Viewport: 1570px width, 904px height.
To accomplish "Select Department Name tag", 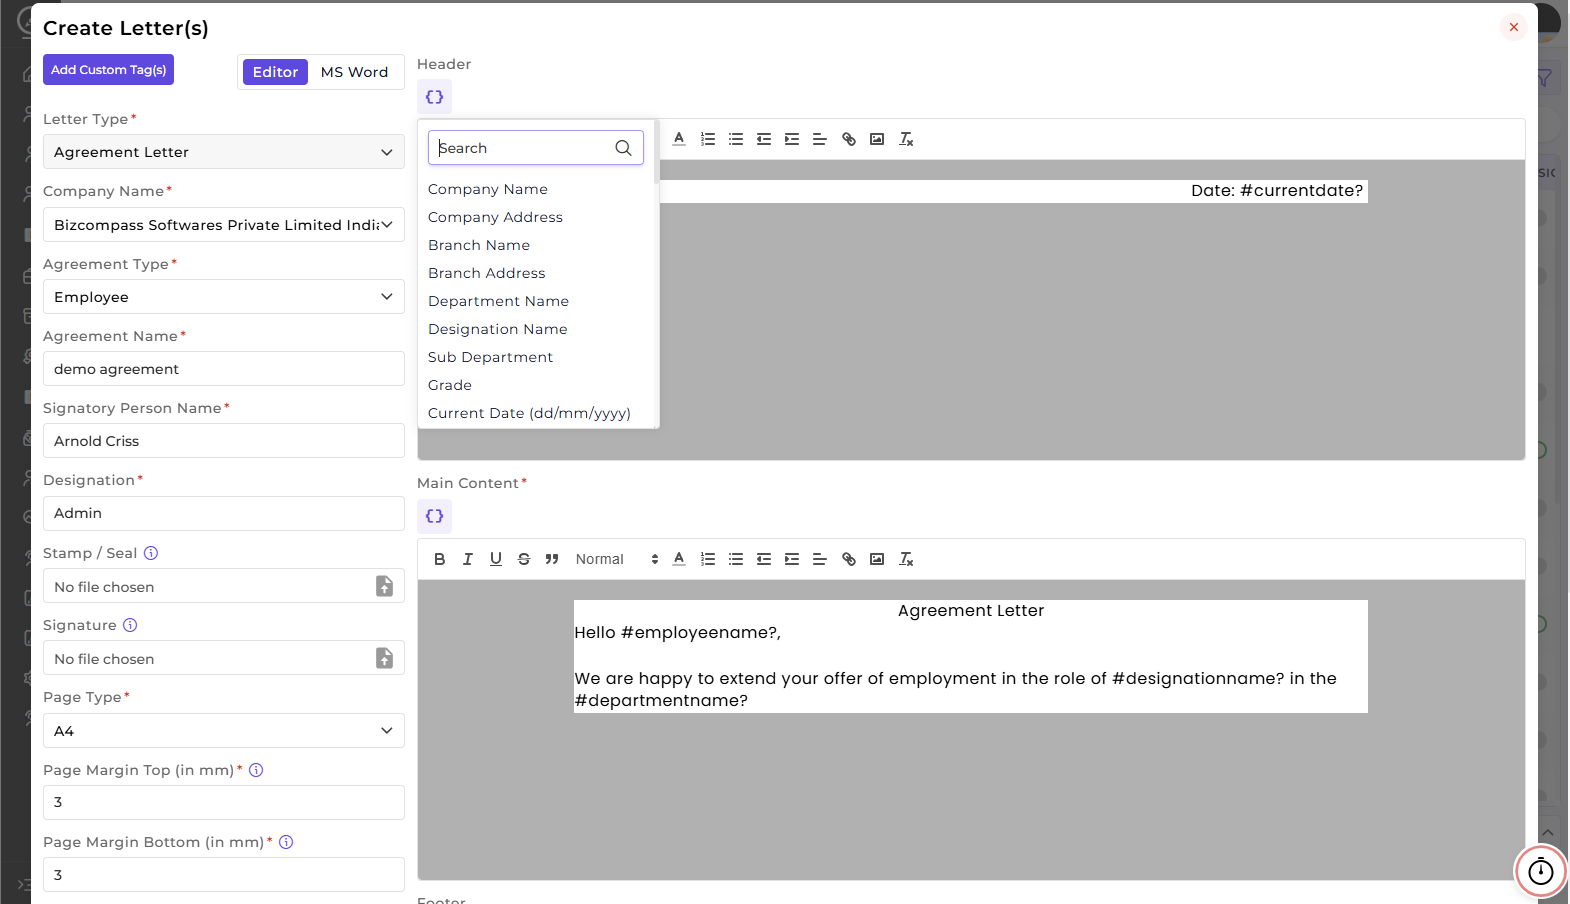I will pos(498,301).
